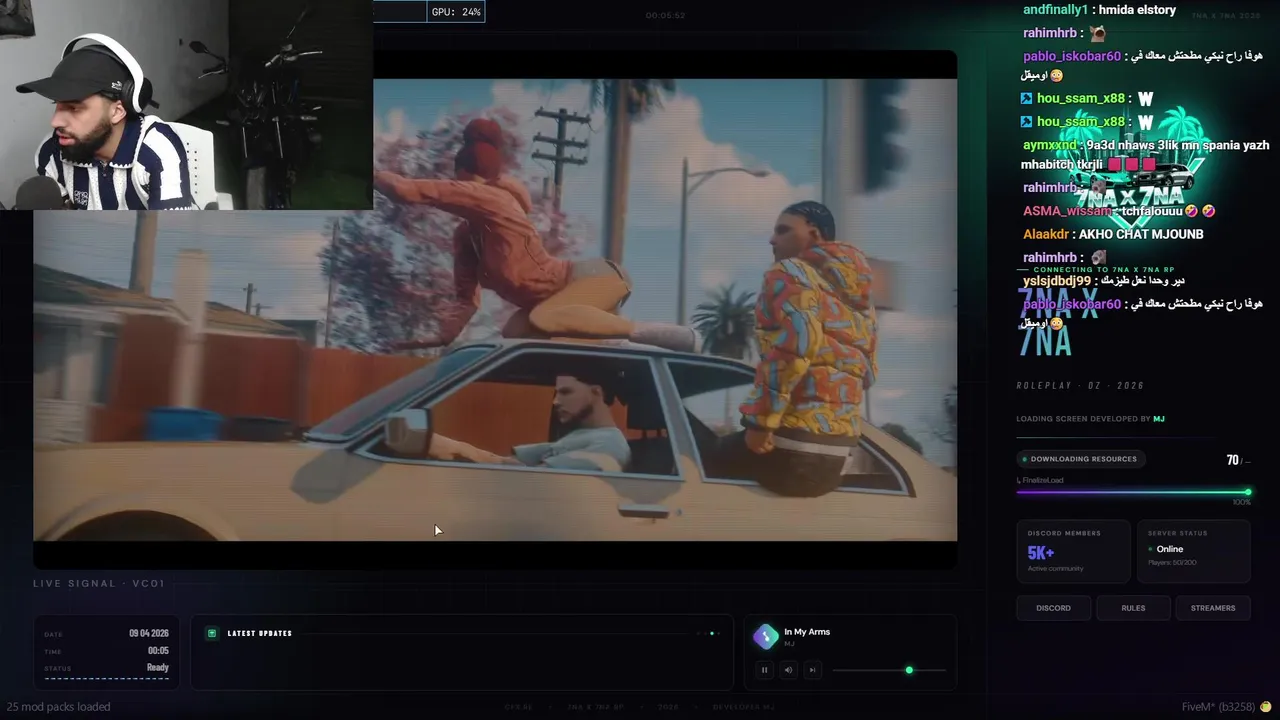This screenshot has width=1280, height=720.
Task: Click username aymxxnd in chat
Action: tap(1050, 145)
